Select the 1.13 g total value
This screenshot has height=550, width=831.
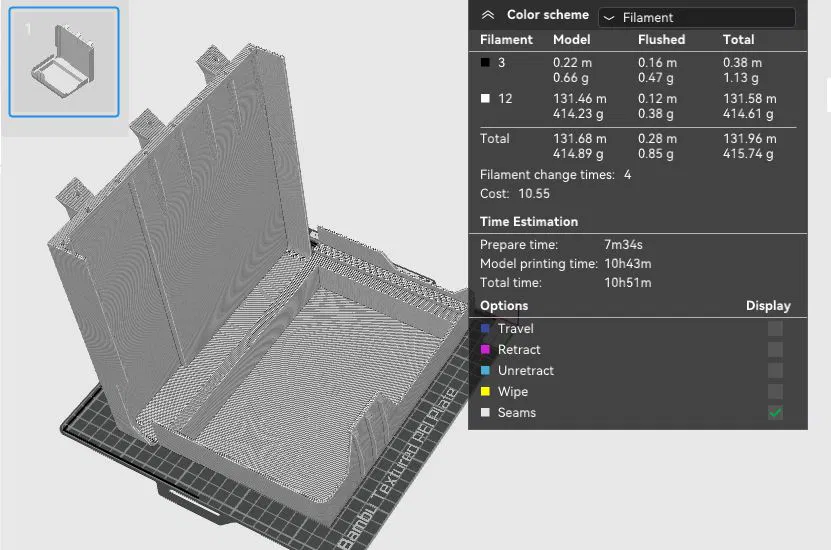pos(740,78)
